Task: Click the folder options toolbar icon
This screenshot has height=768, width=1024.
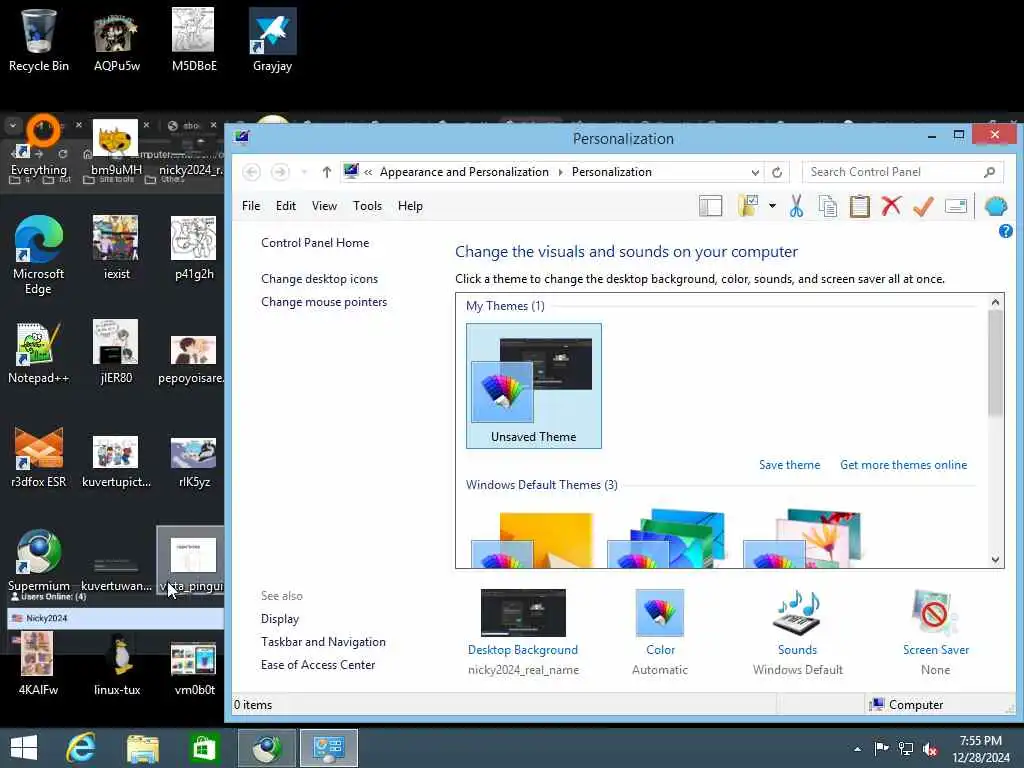Action: [748, 206]
